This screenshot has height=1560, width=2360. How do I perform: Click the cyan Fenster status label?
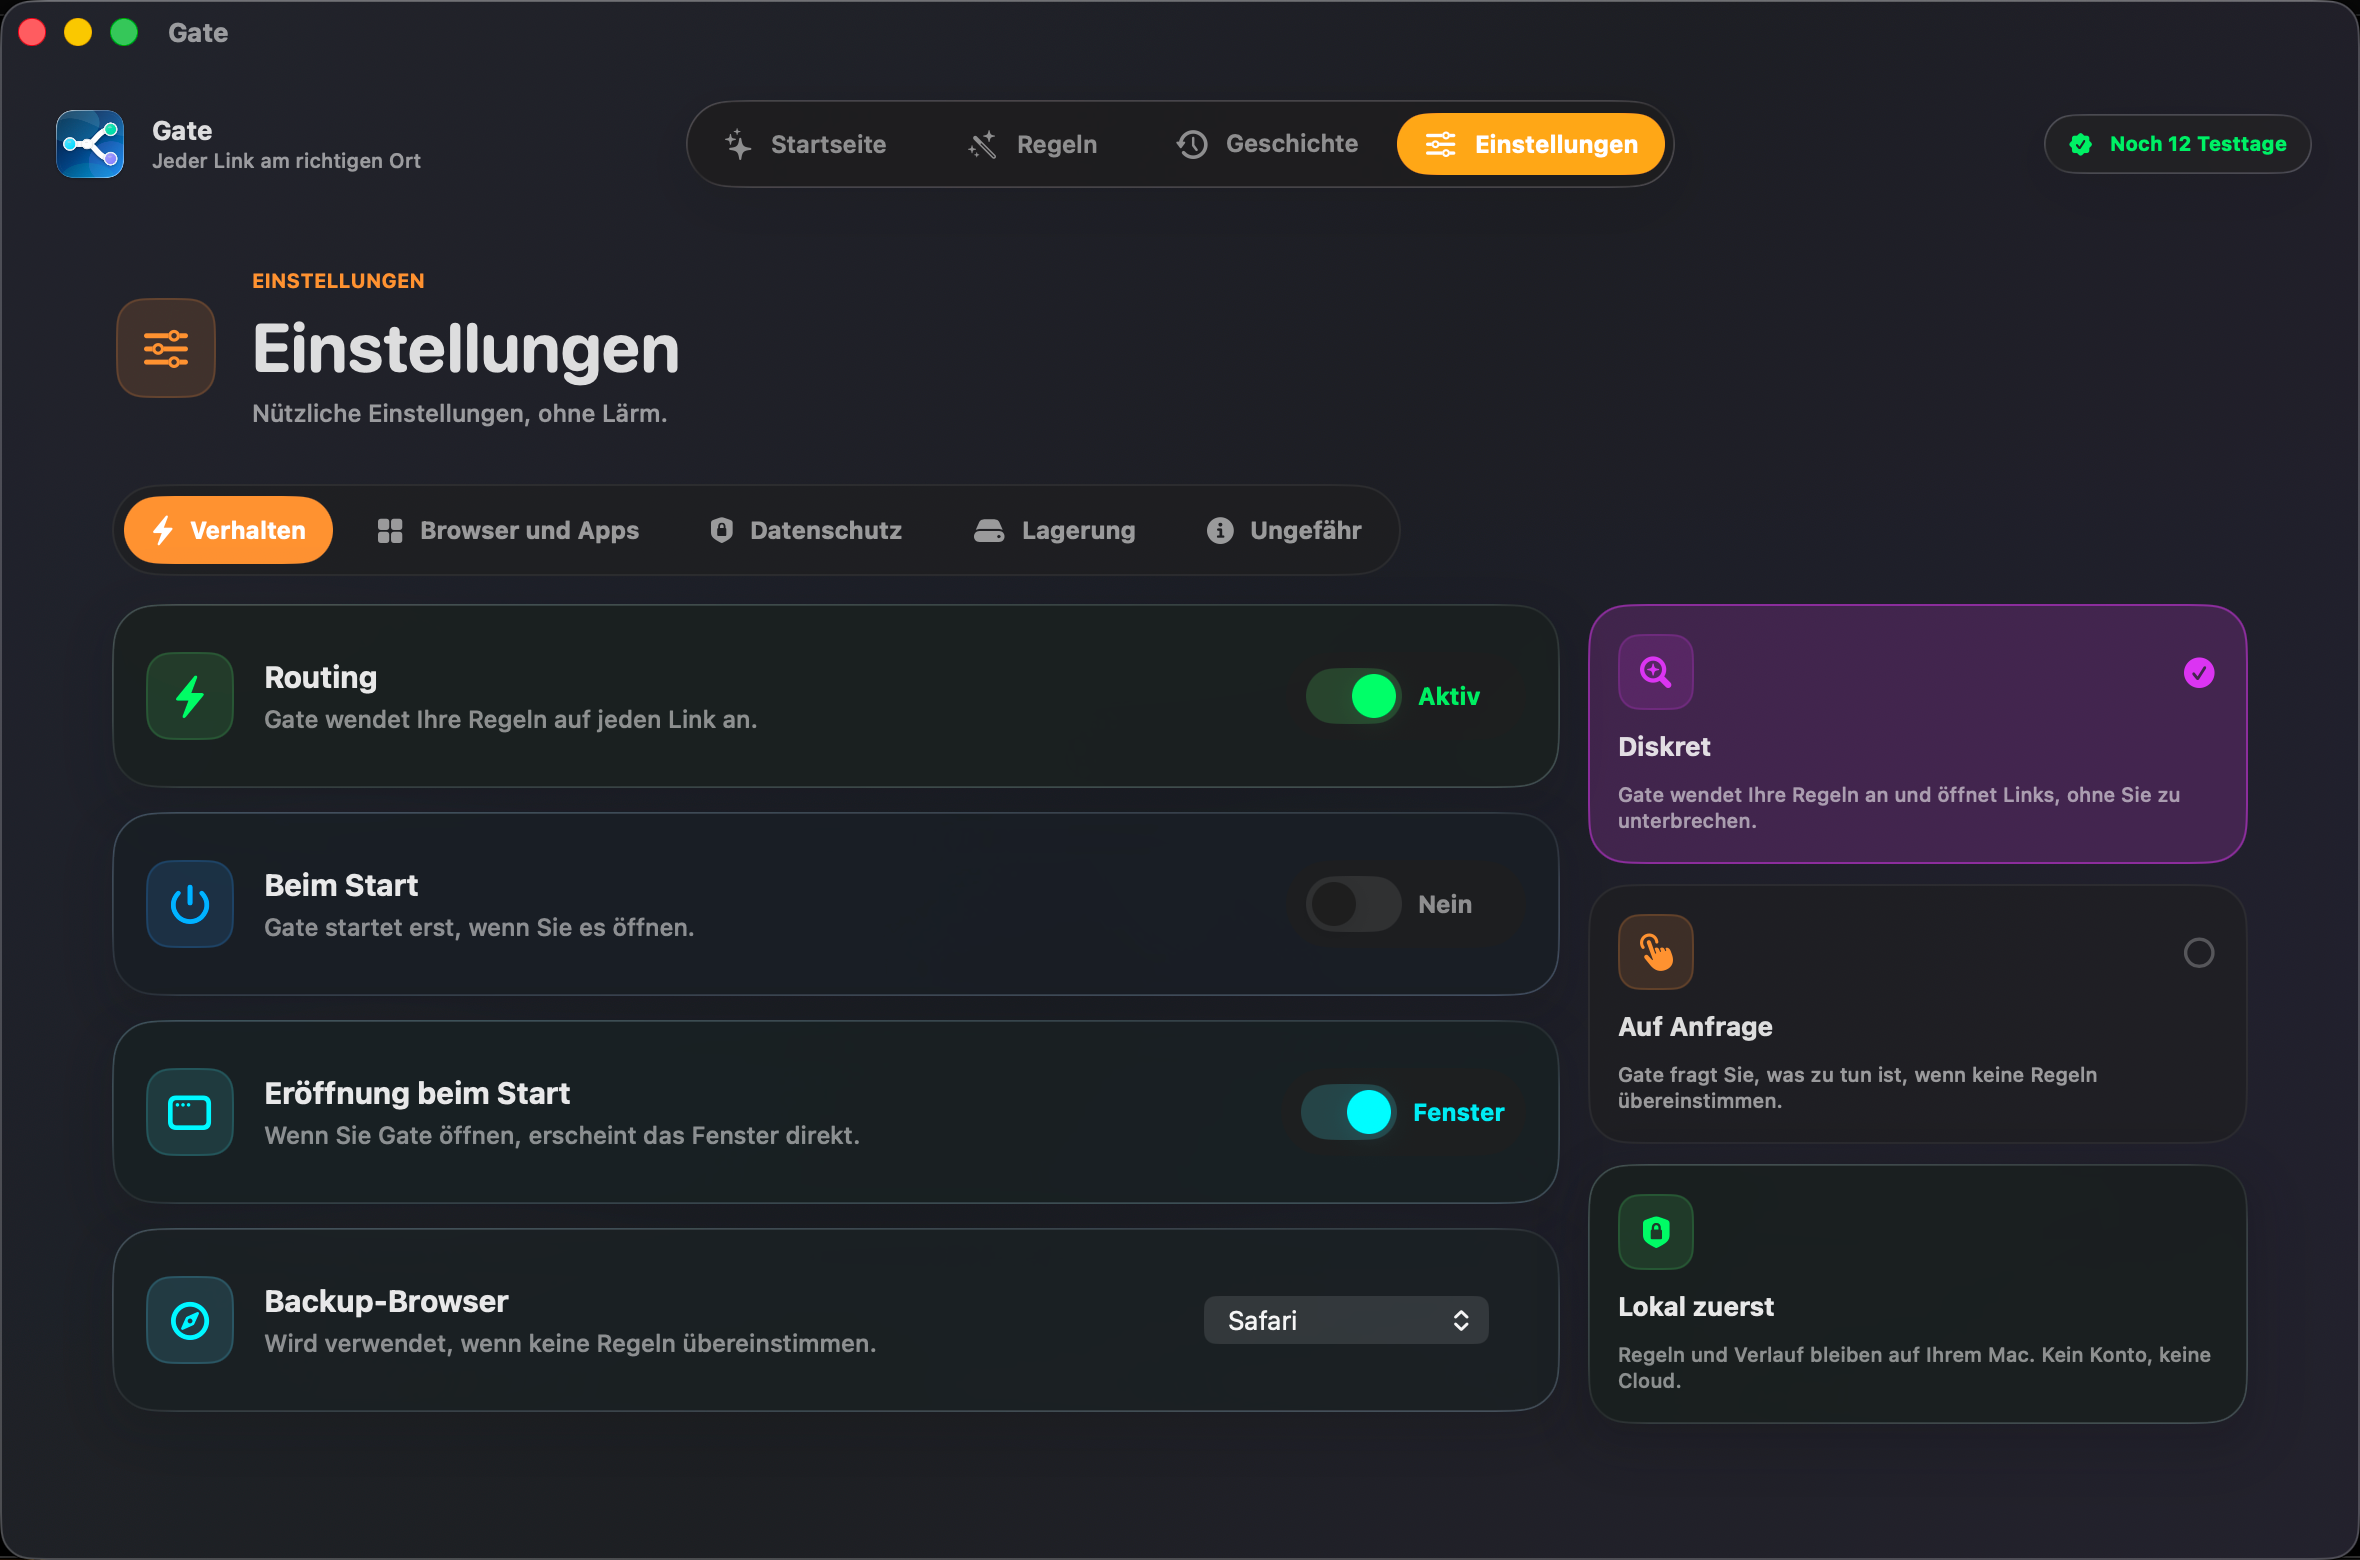(1459, 1112)
